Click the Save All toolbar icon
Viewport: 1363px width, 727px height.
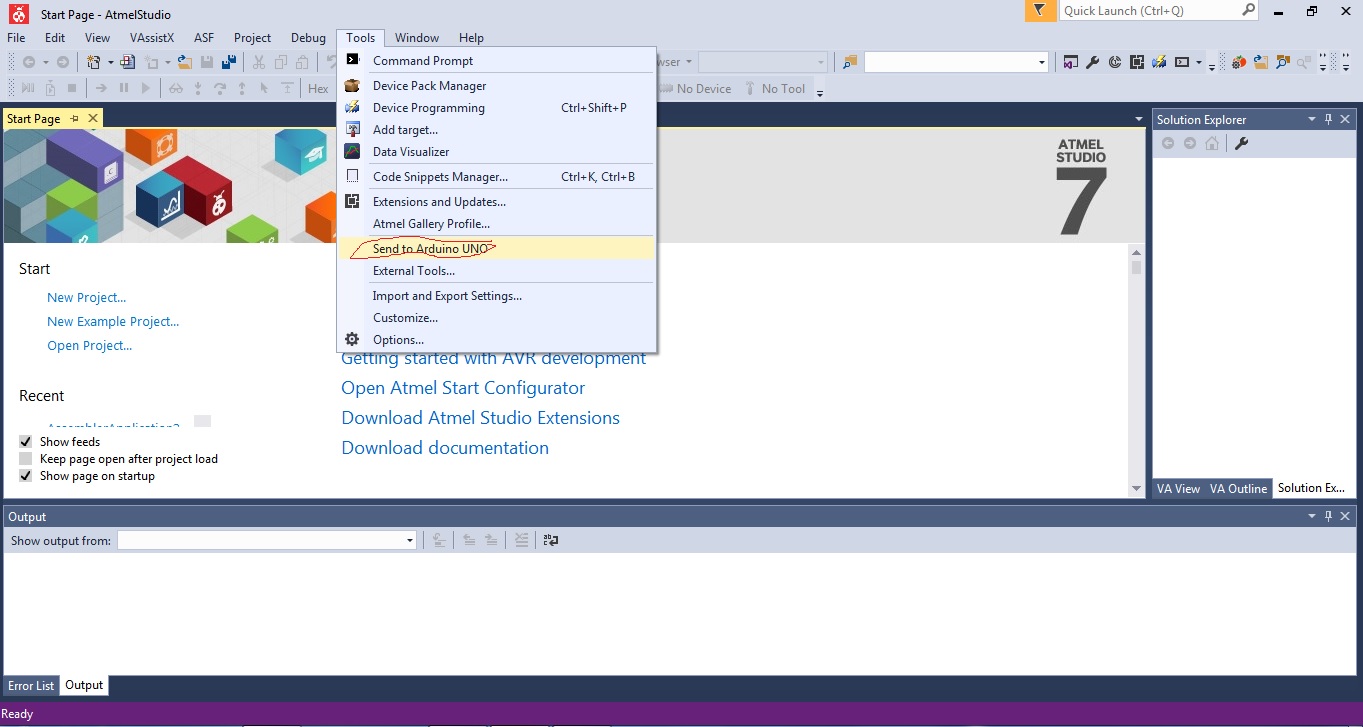[229, 62]
